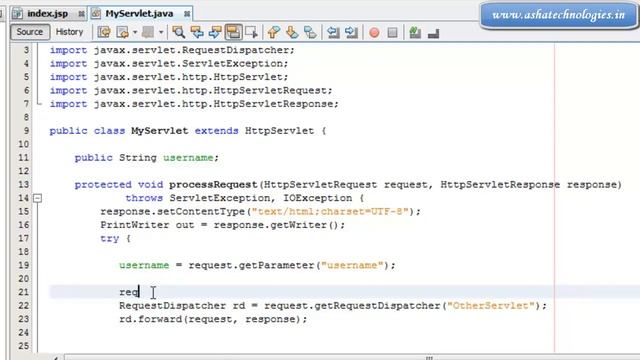Switch to the History view

coord(69,32)
